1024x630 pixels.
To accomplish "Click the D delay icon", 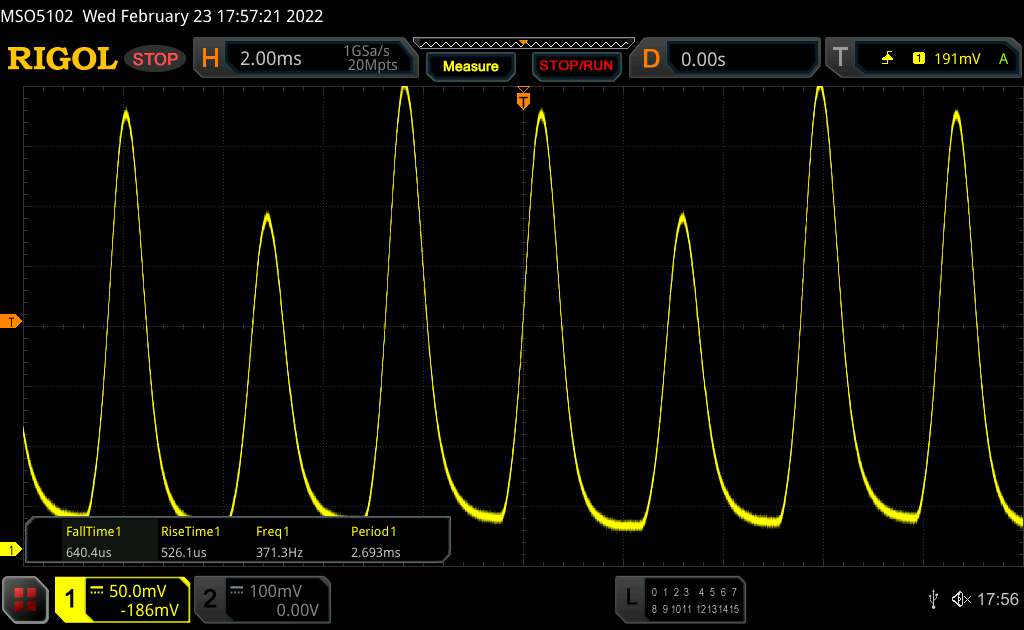I will [651, 59].
